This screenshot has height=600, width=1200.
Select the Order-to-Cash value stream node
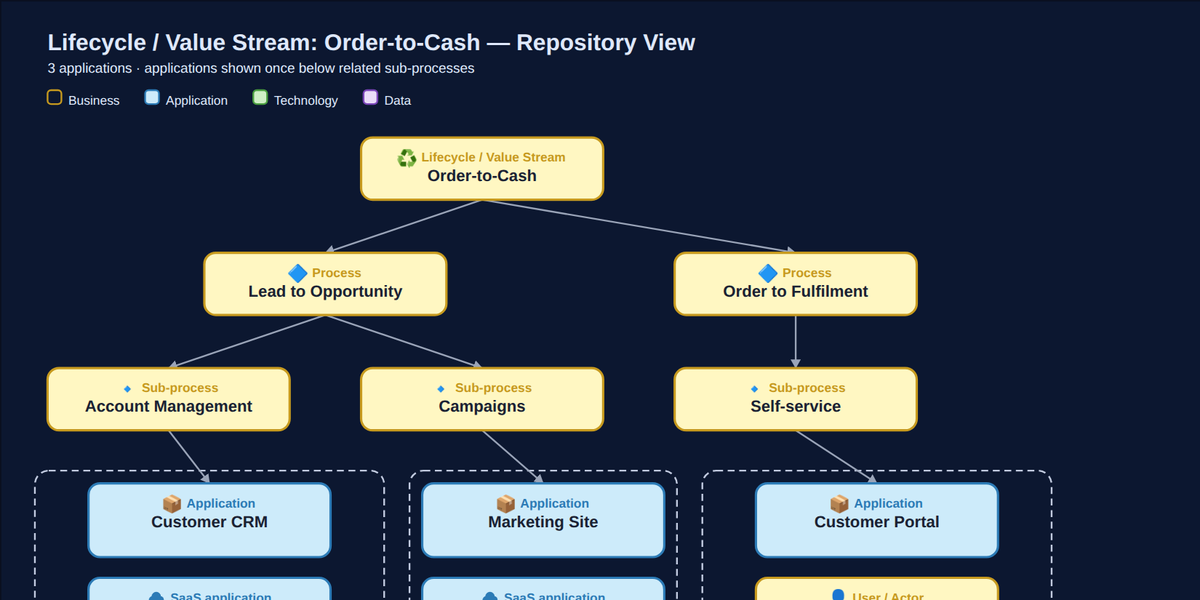(x=482, y=168)
